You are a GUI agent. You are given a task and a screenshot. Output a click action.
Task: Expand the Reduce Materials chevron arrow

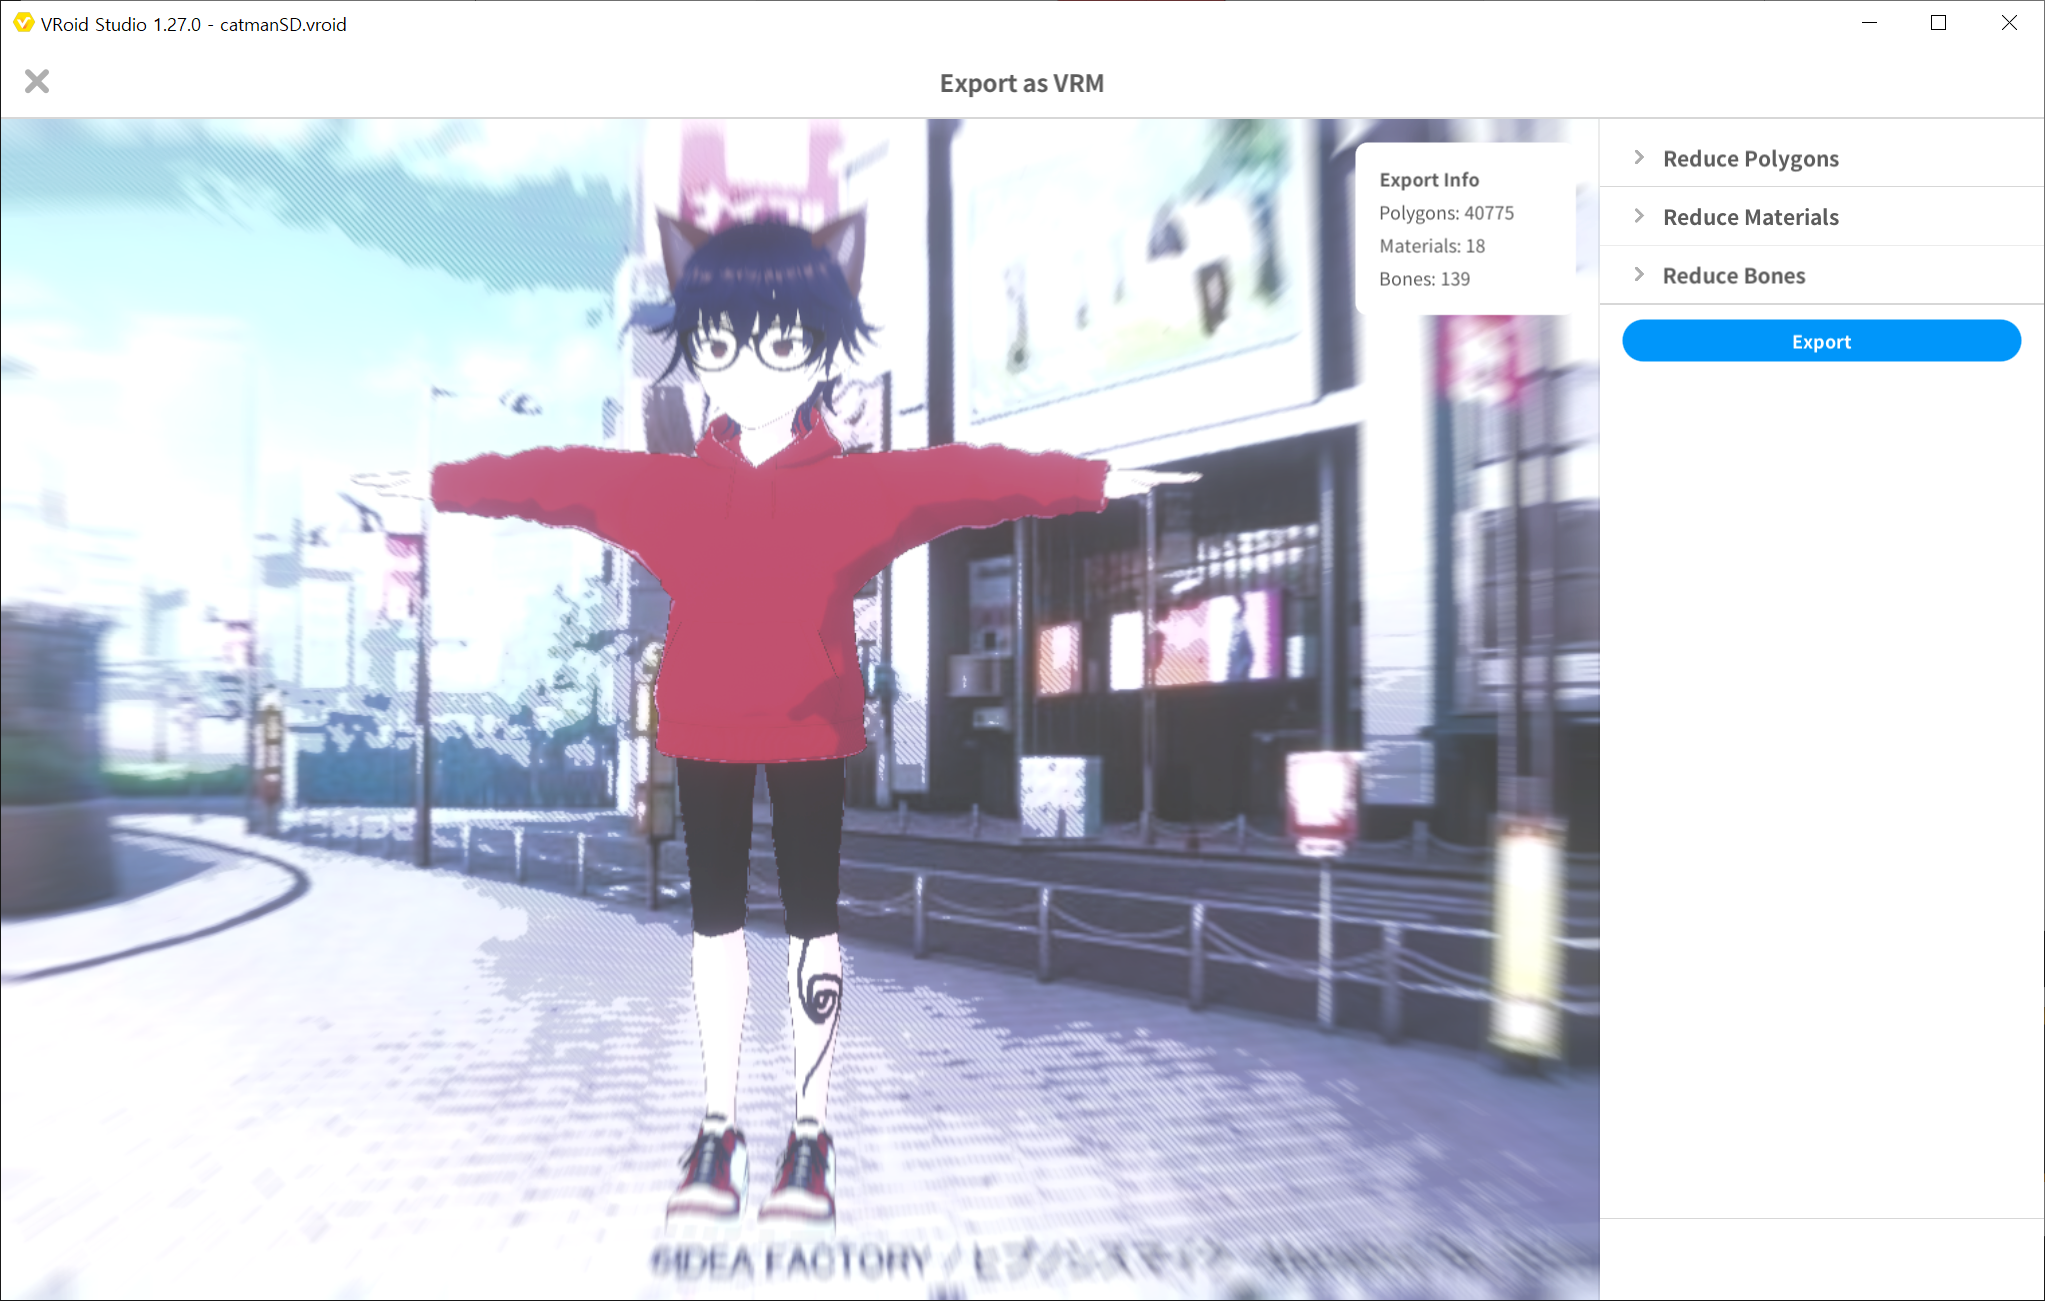point(1639,216)
